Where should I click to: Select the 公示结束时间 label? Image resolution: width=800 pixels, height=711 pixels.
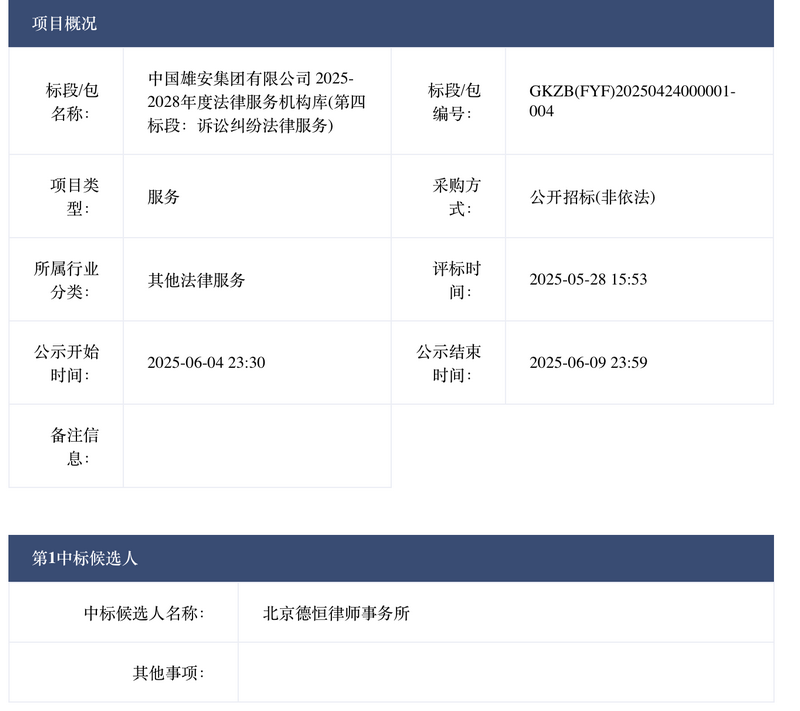coord(448,363)
